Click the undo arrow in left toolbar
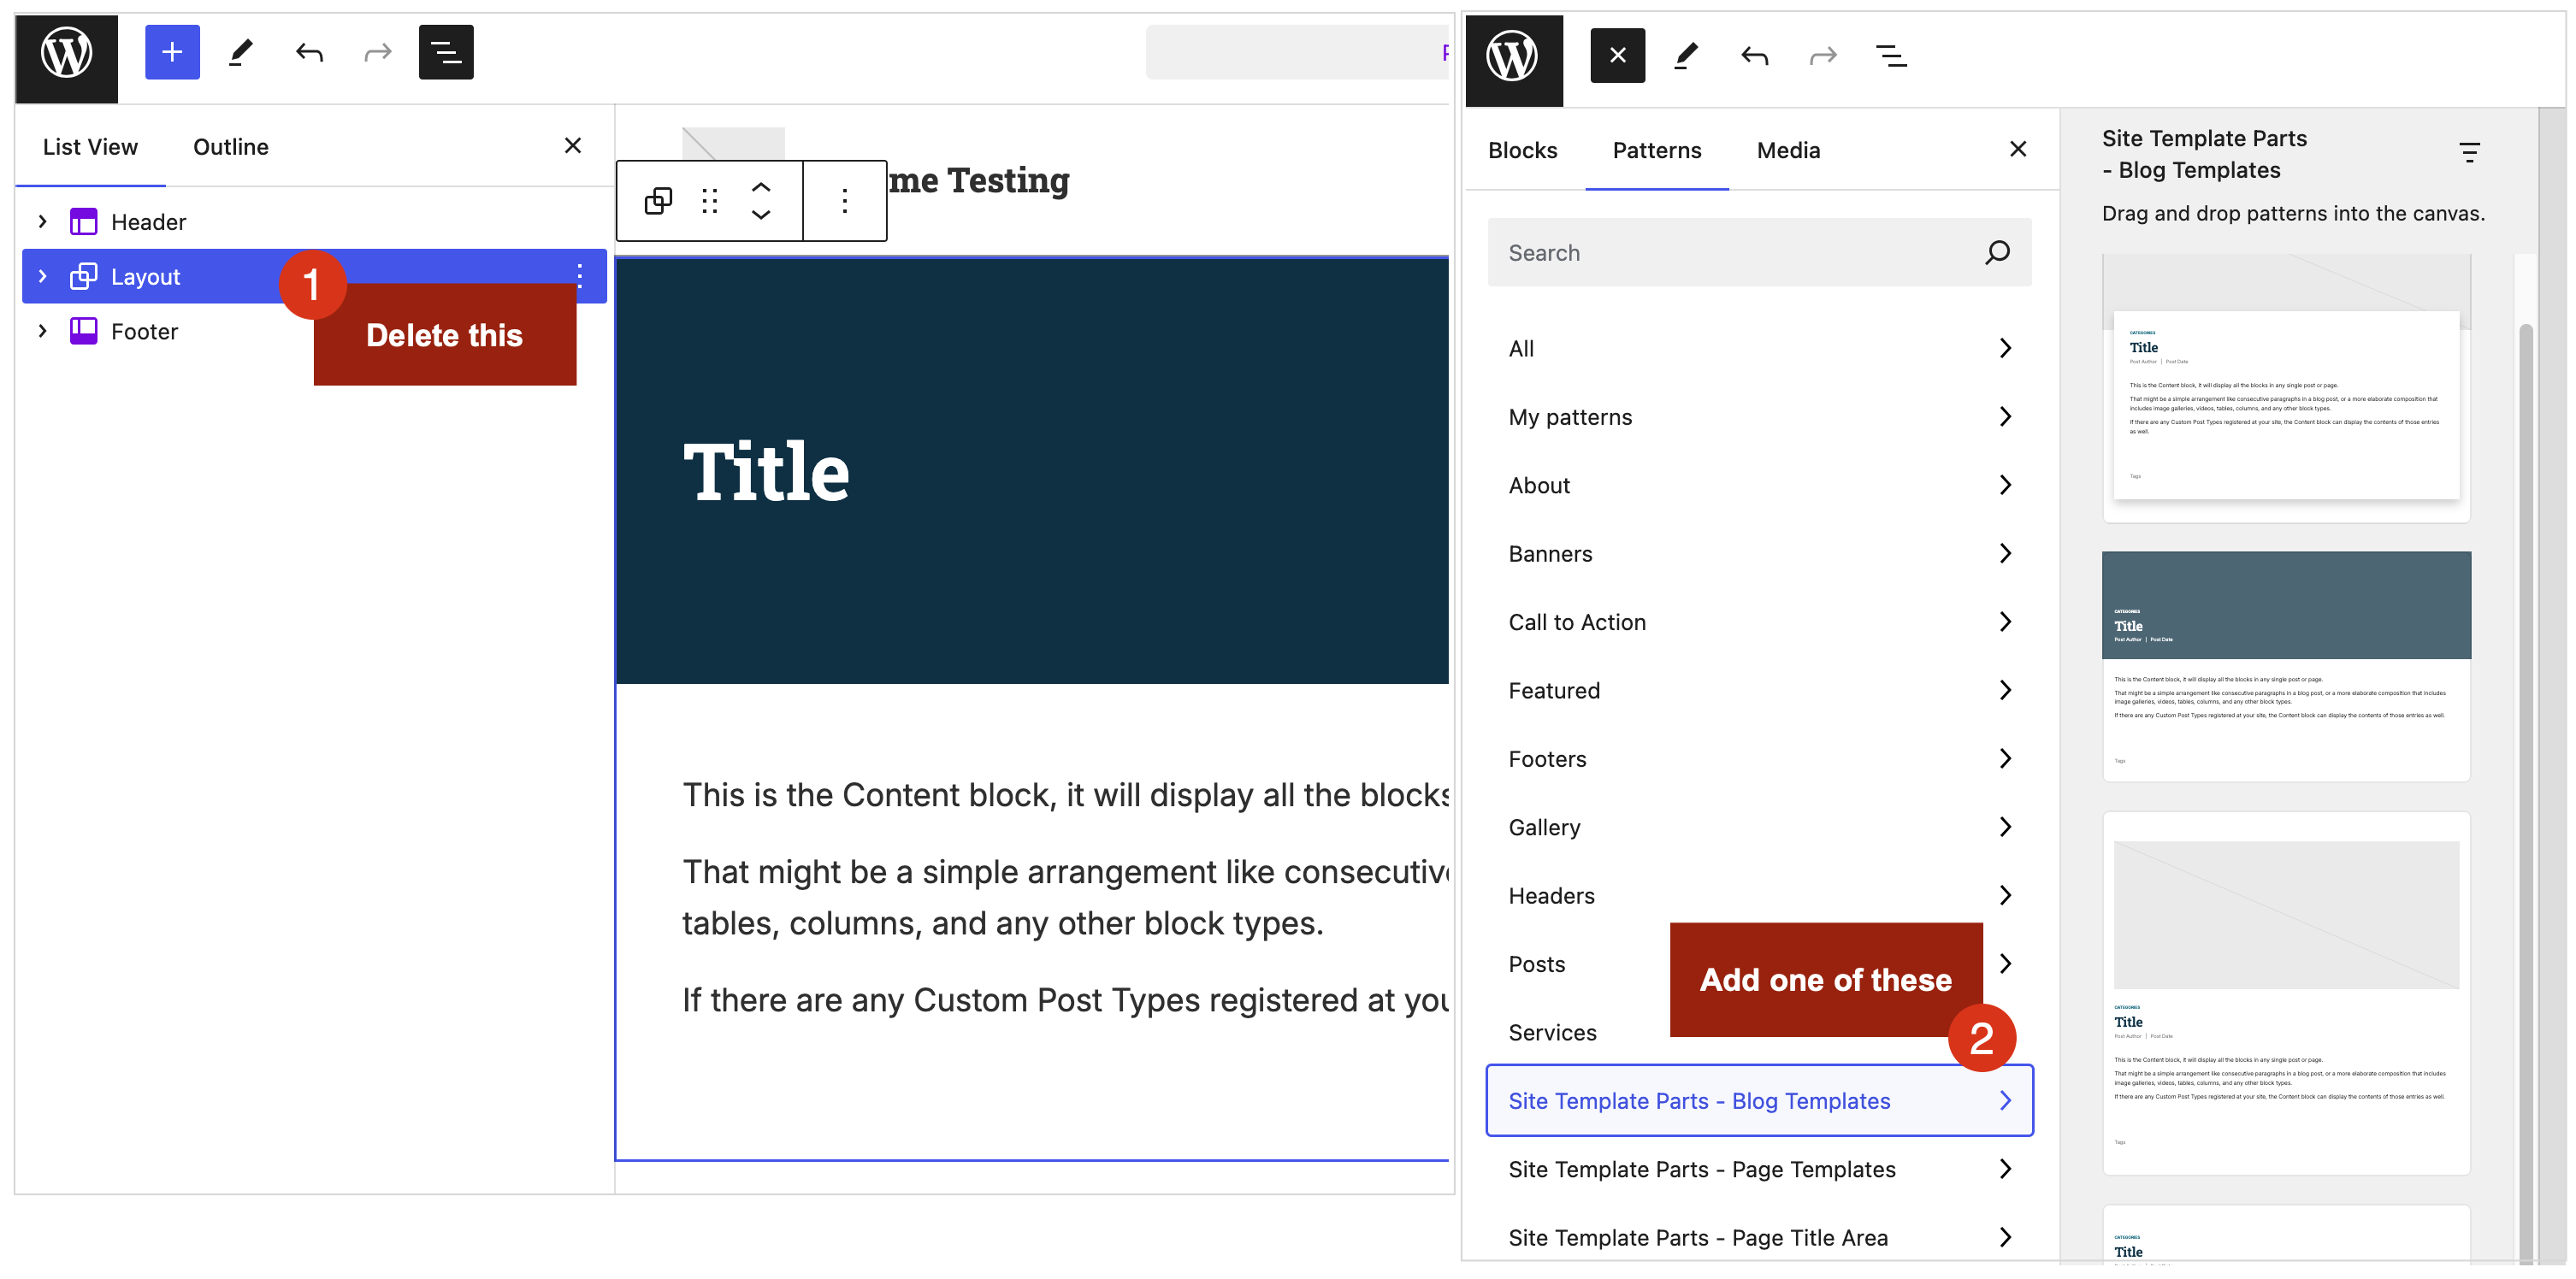The image size is (2576, 1279). [309, 52]
